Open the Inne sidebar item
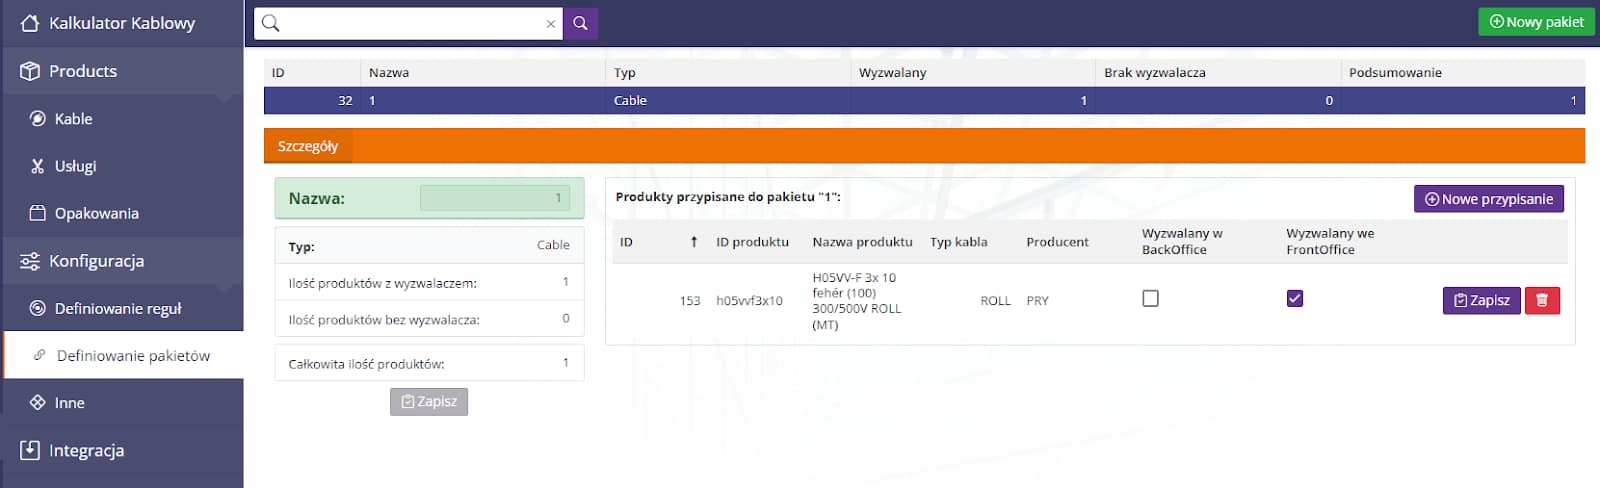 tap(69, 403)
